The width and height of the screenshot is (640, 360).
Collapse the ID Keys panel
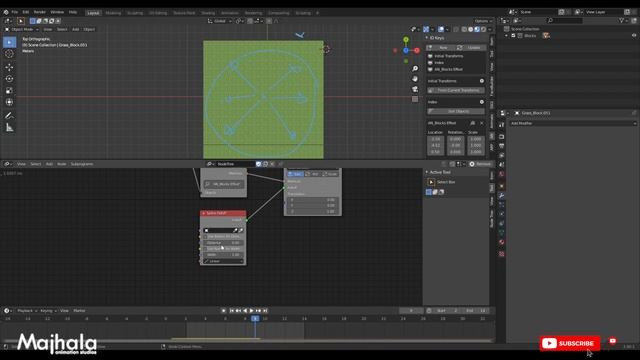pos(427,38)
